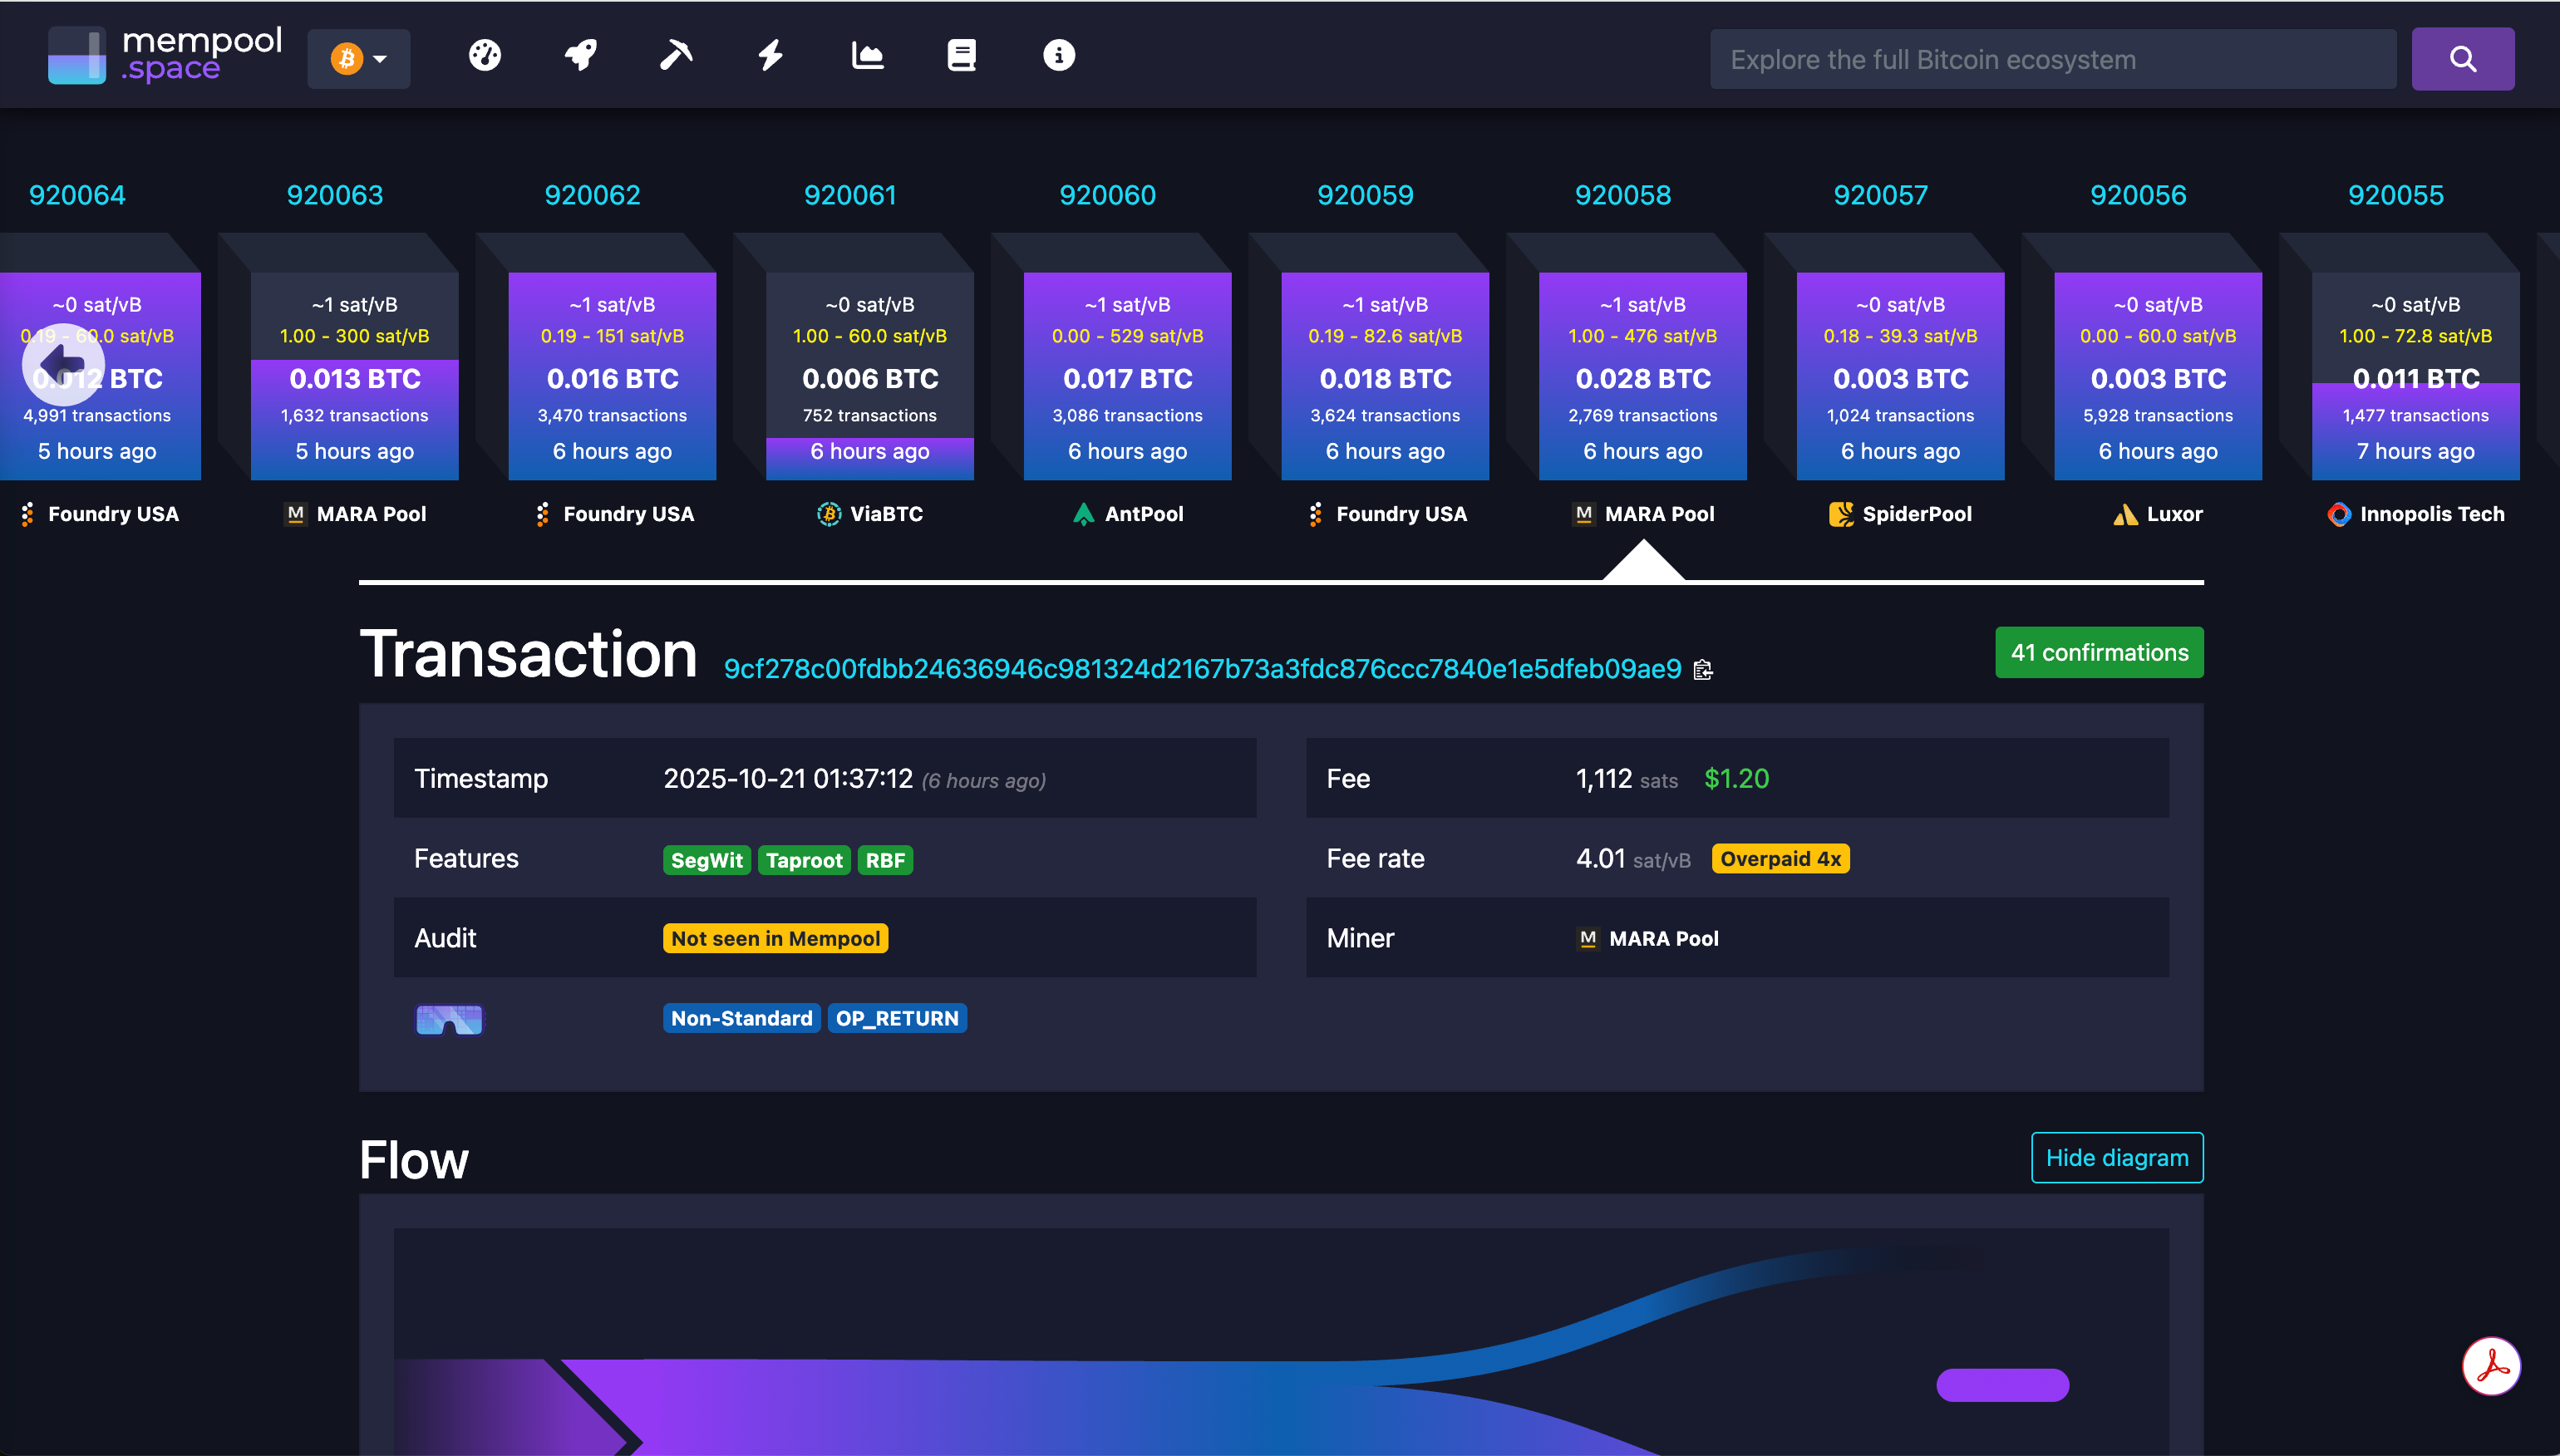Click the rocket accelerator icon
This screenshot has height=1456, width=2560.
tap(581, 56)
